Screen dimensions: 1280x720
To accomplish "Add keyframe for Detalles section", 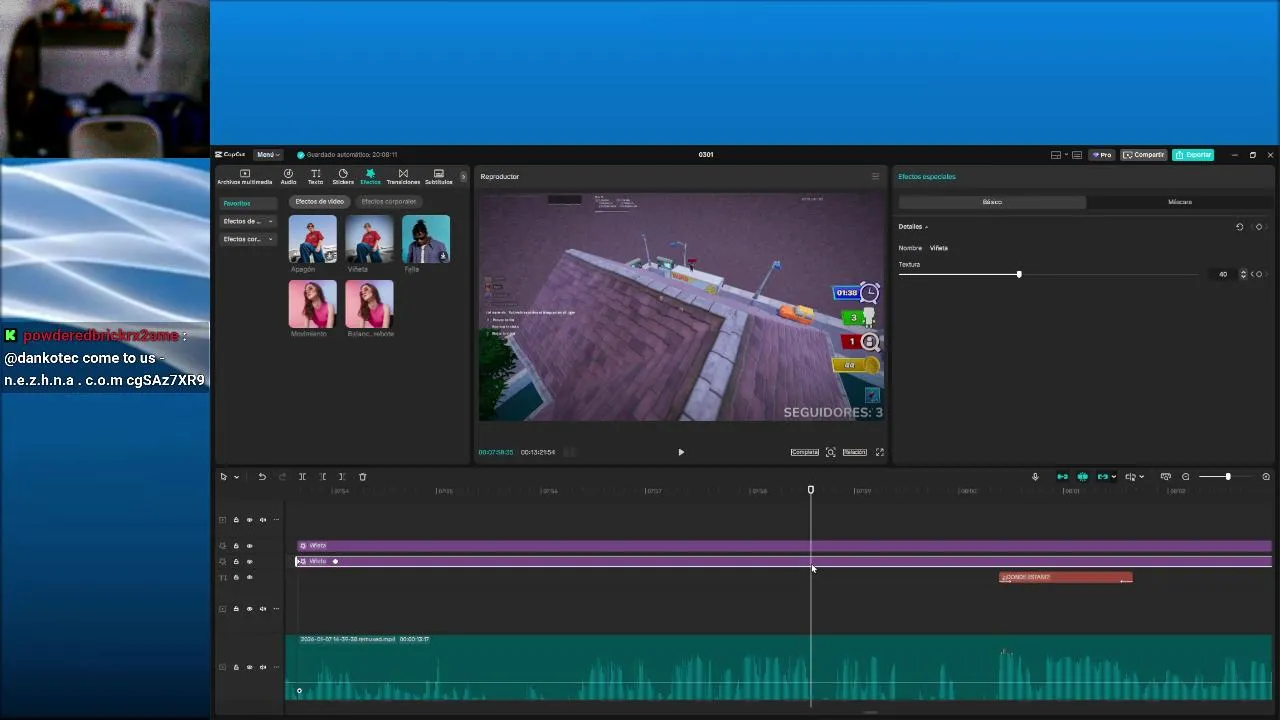I will tap(1259, 227).
